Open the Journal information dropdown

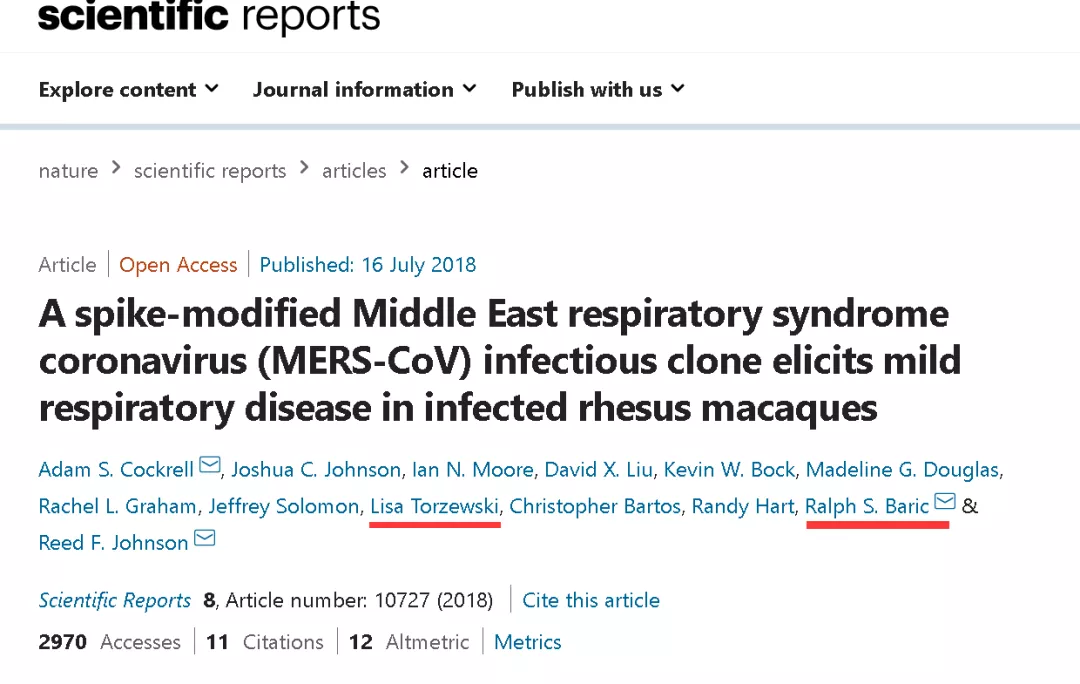pyautogui.click(x=364, y=90)
